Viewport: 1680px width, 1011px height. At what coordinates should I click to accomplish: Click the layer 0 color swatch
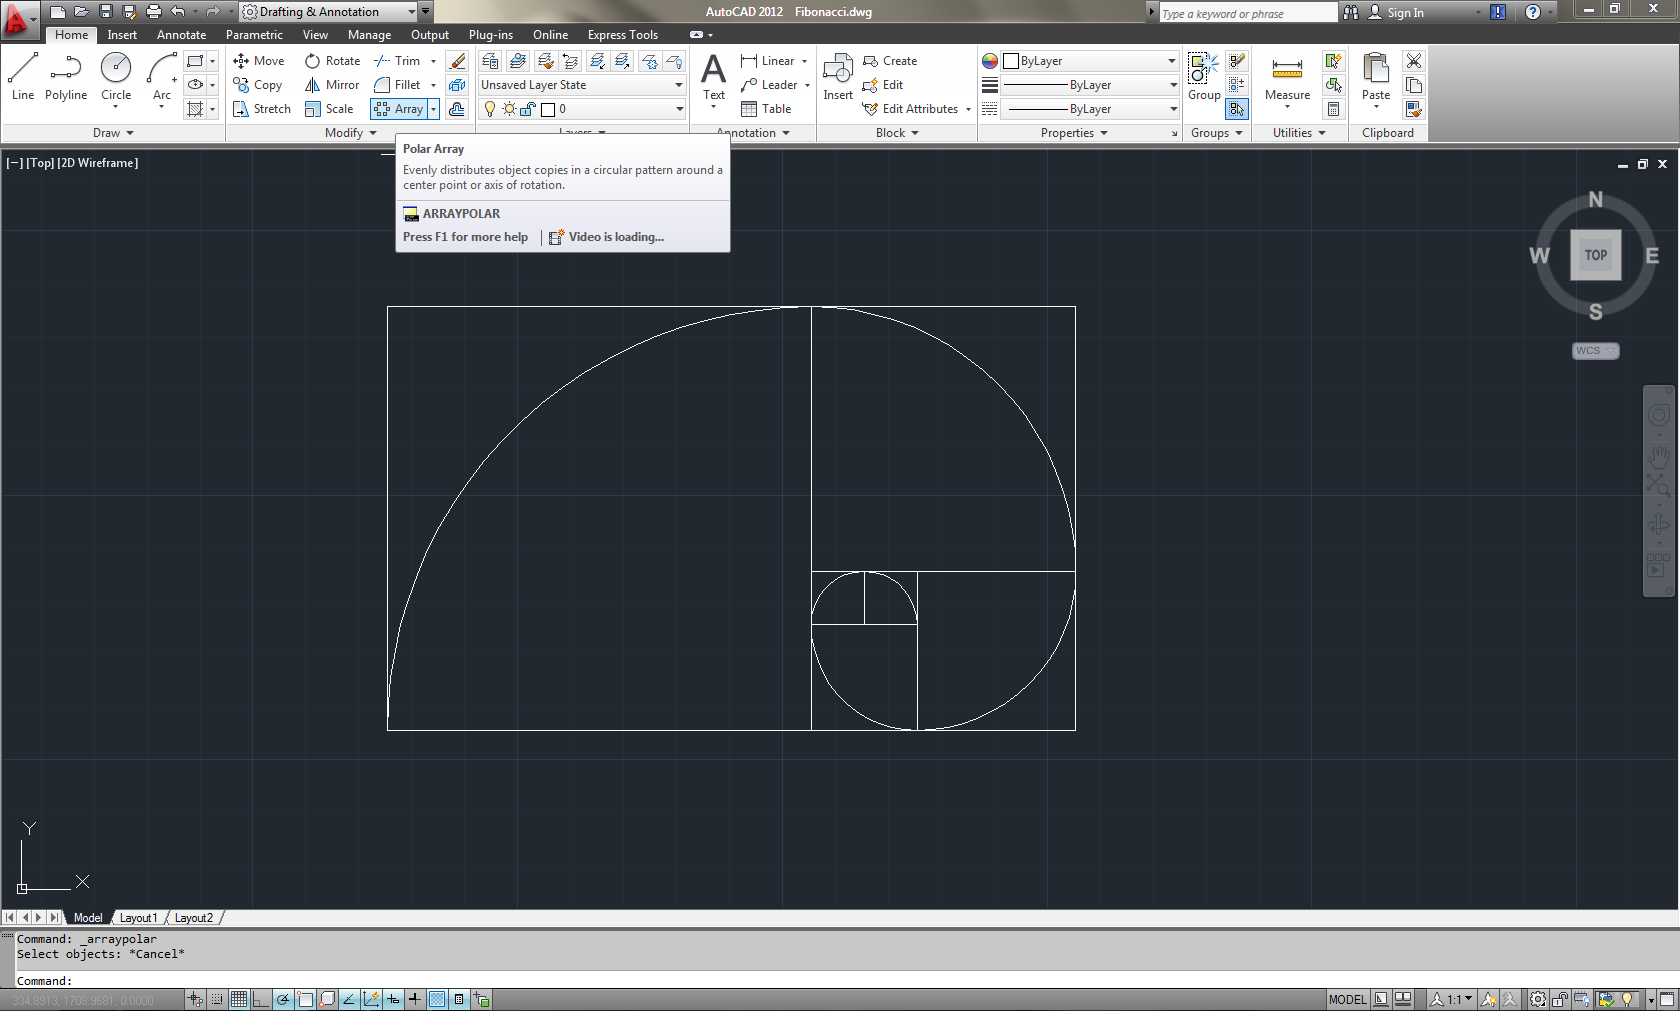click(x=548, y=109)
